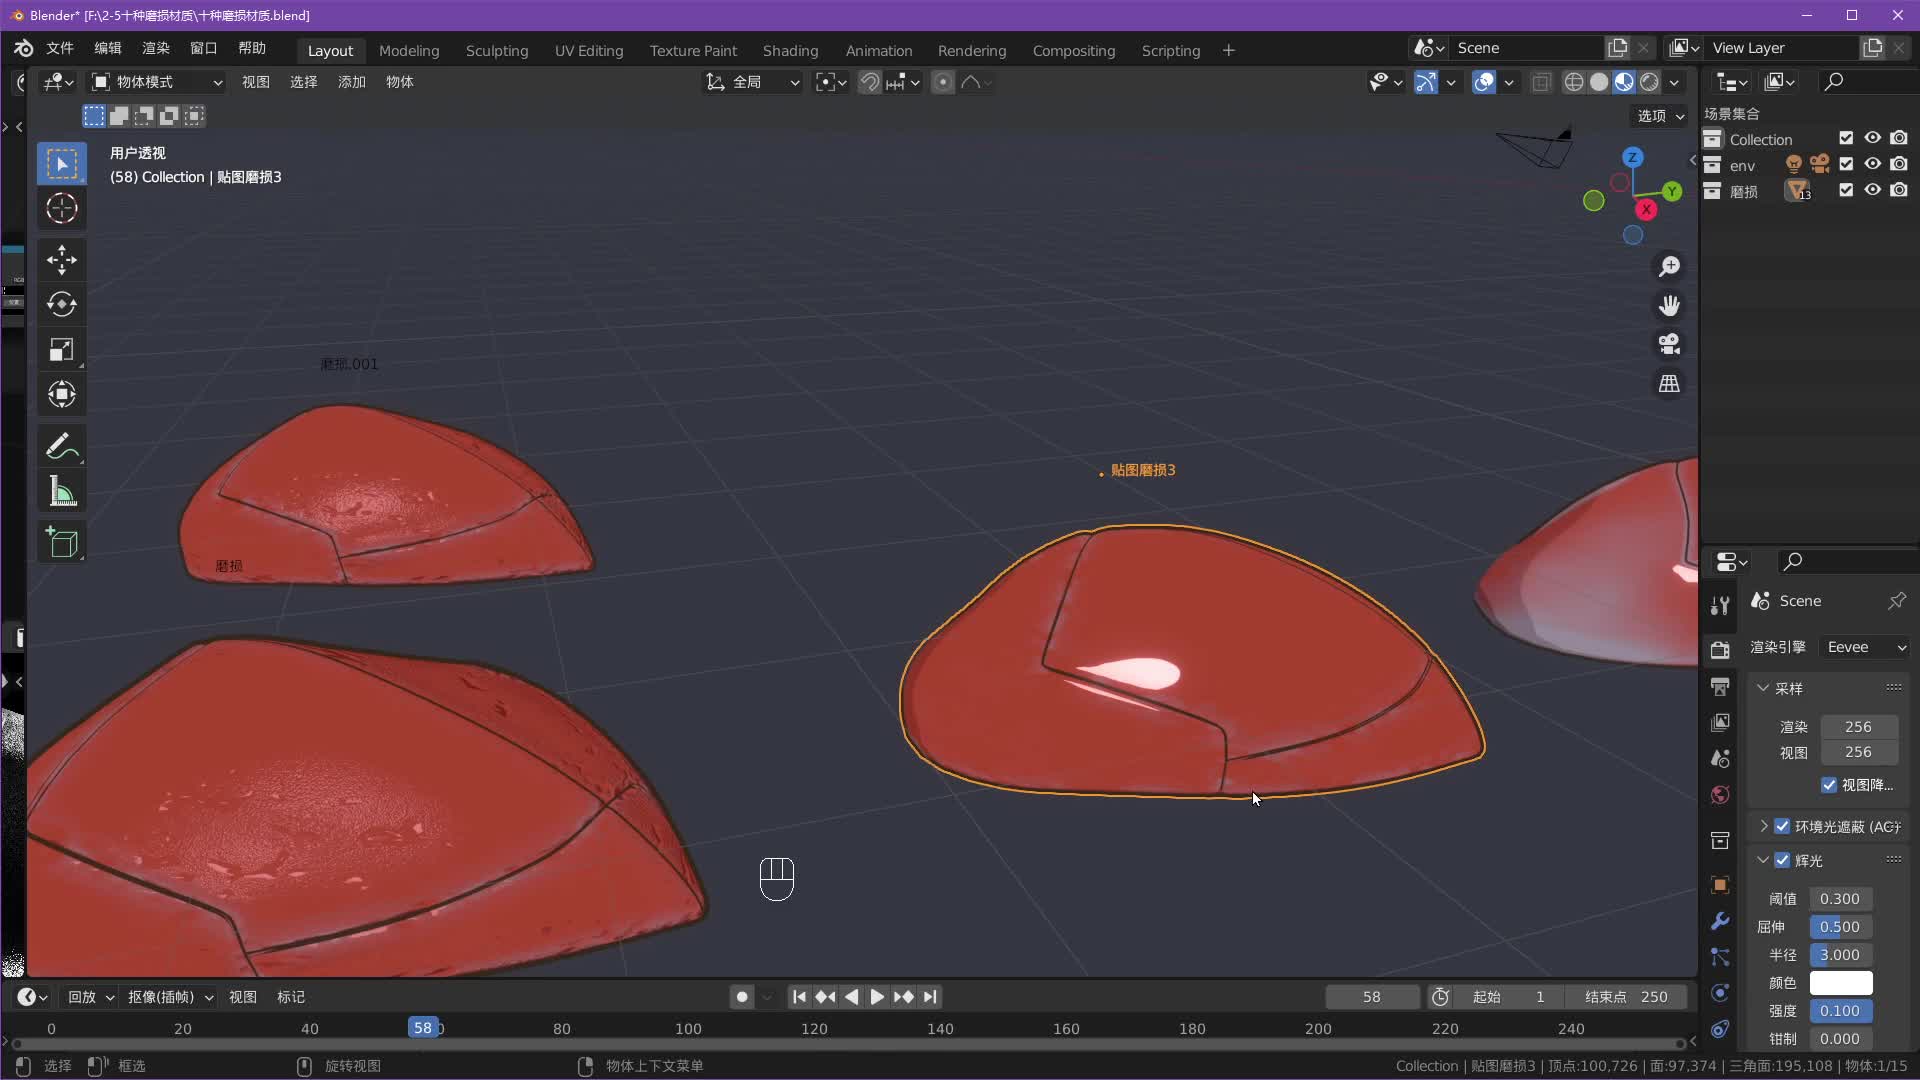The image size is (1920, 1080).
Task: Switch perspective/orthographic grid icon
Action: 1669,384
